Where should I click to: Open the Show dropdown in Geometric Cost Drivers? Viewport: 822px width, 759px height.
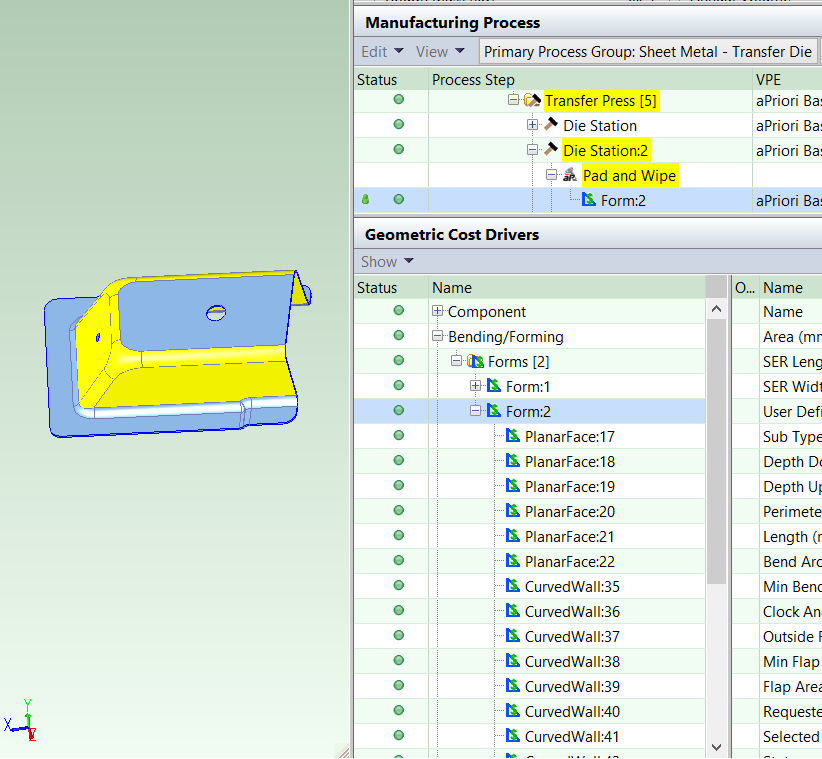tap(386, 261)
